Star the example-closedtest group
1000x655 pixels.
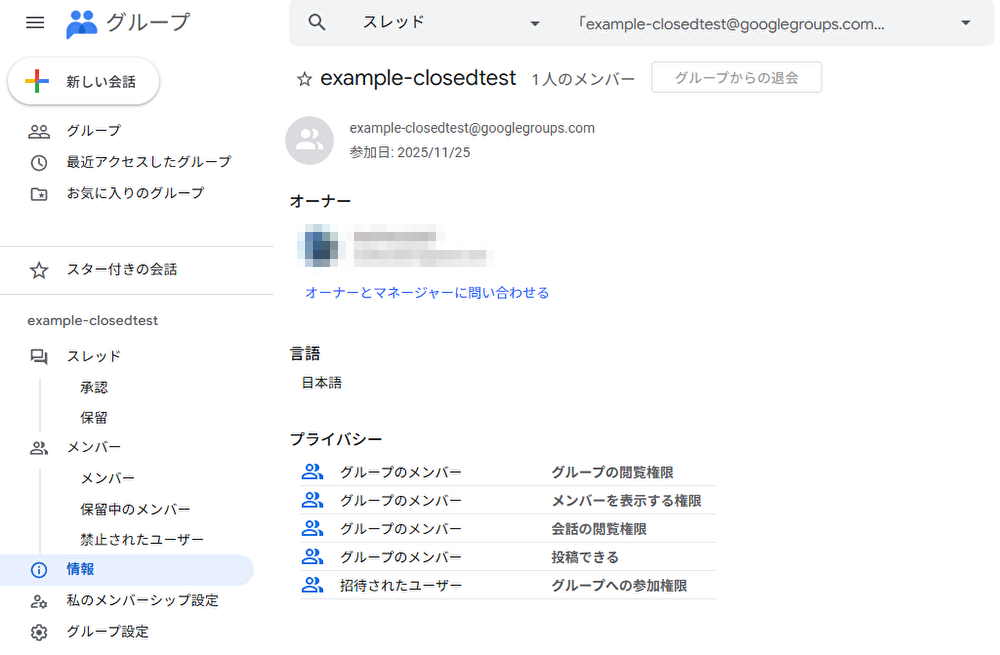tap(304, 79)
